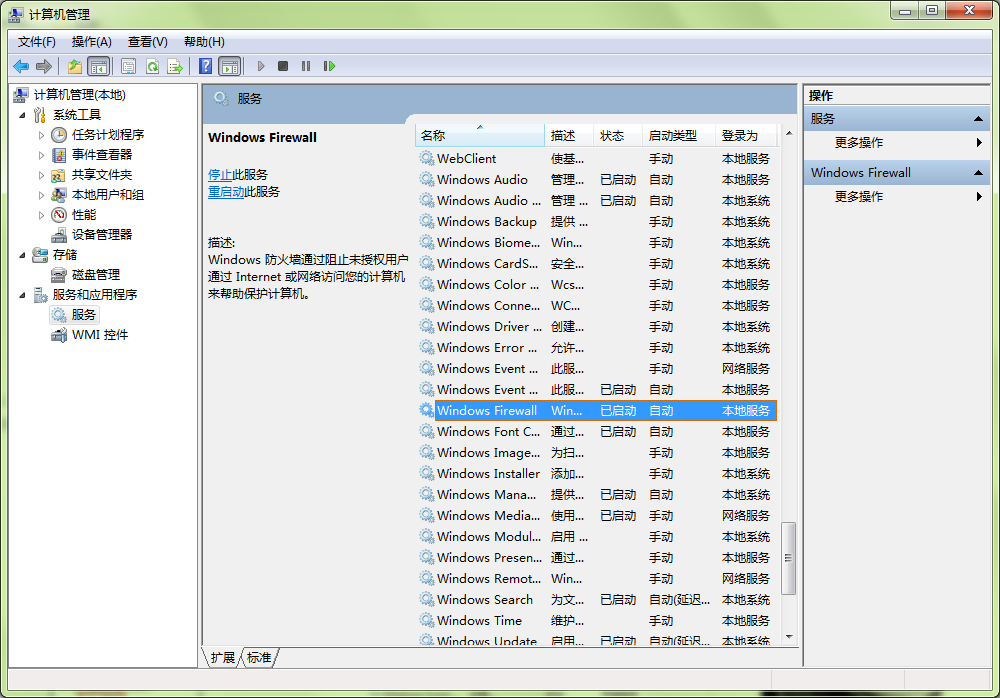
Task: Expand the 性能 node
Action: tap(41, 215)
